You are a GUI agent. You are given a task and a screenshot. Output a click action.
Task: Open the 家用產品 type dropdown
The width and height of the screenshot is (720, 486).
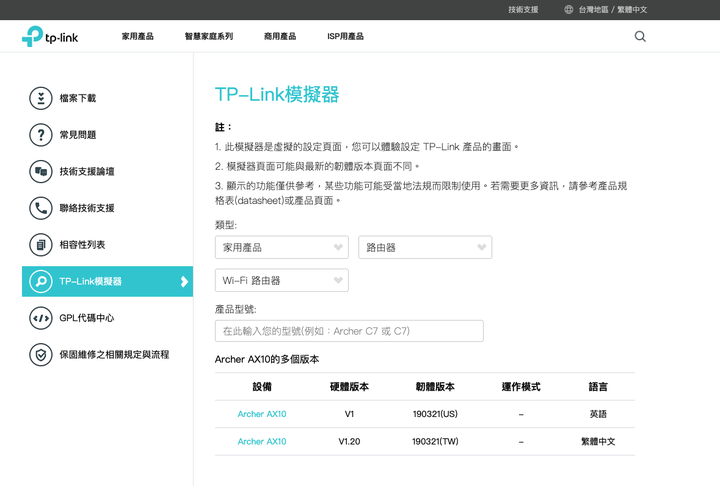click(x=281, y=247)
